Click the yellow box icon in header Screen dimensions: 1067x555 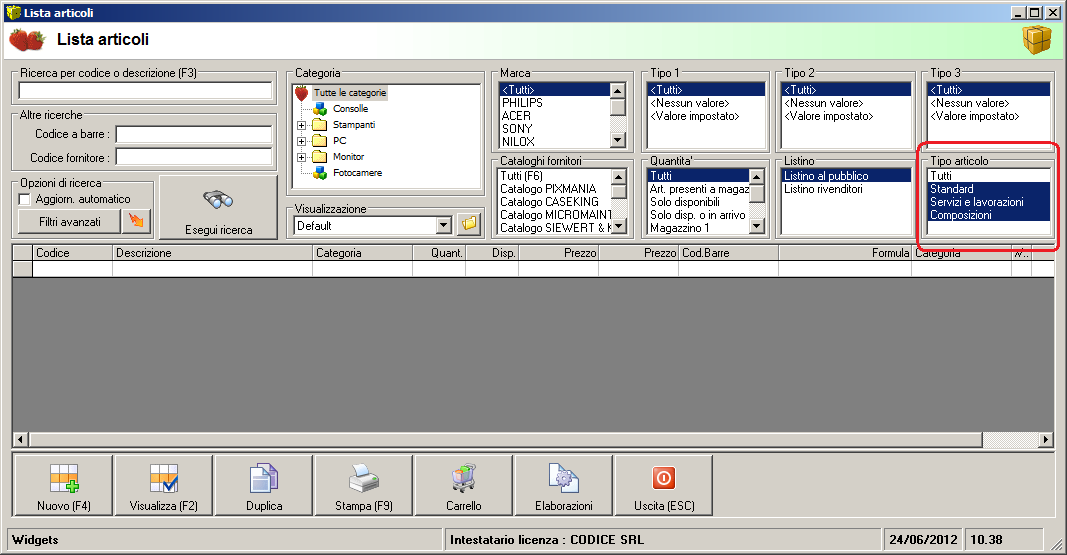pos(1036,40)
